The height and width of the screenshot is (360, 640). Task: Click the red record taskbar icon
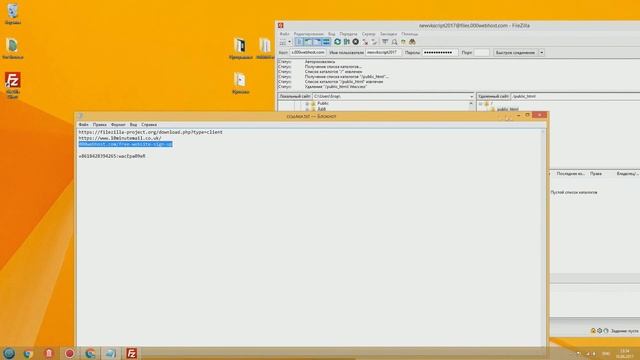69,353
